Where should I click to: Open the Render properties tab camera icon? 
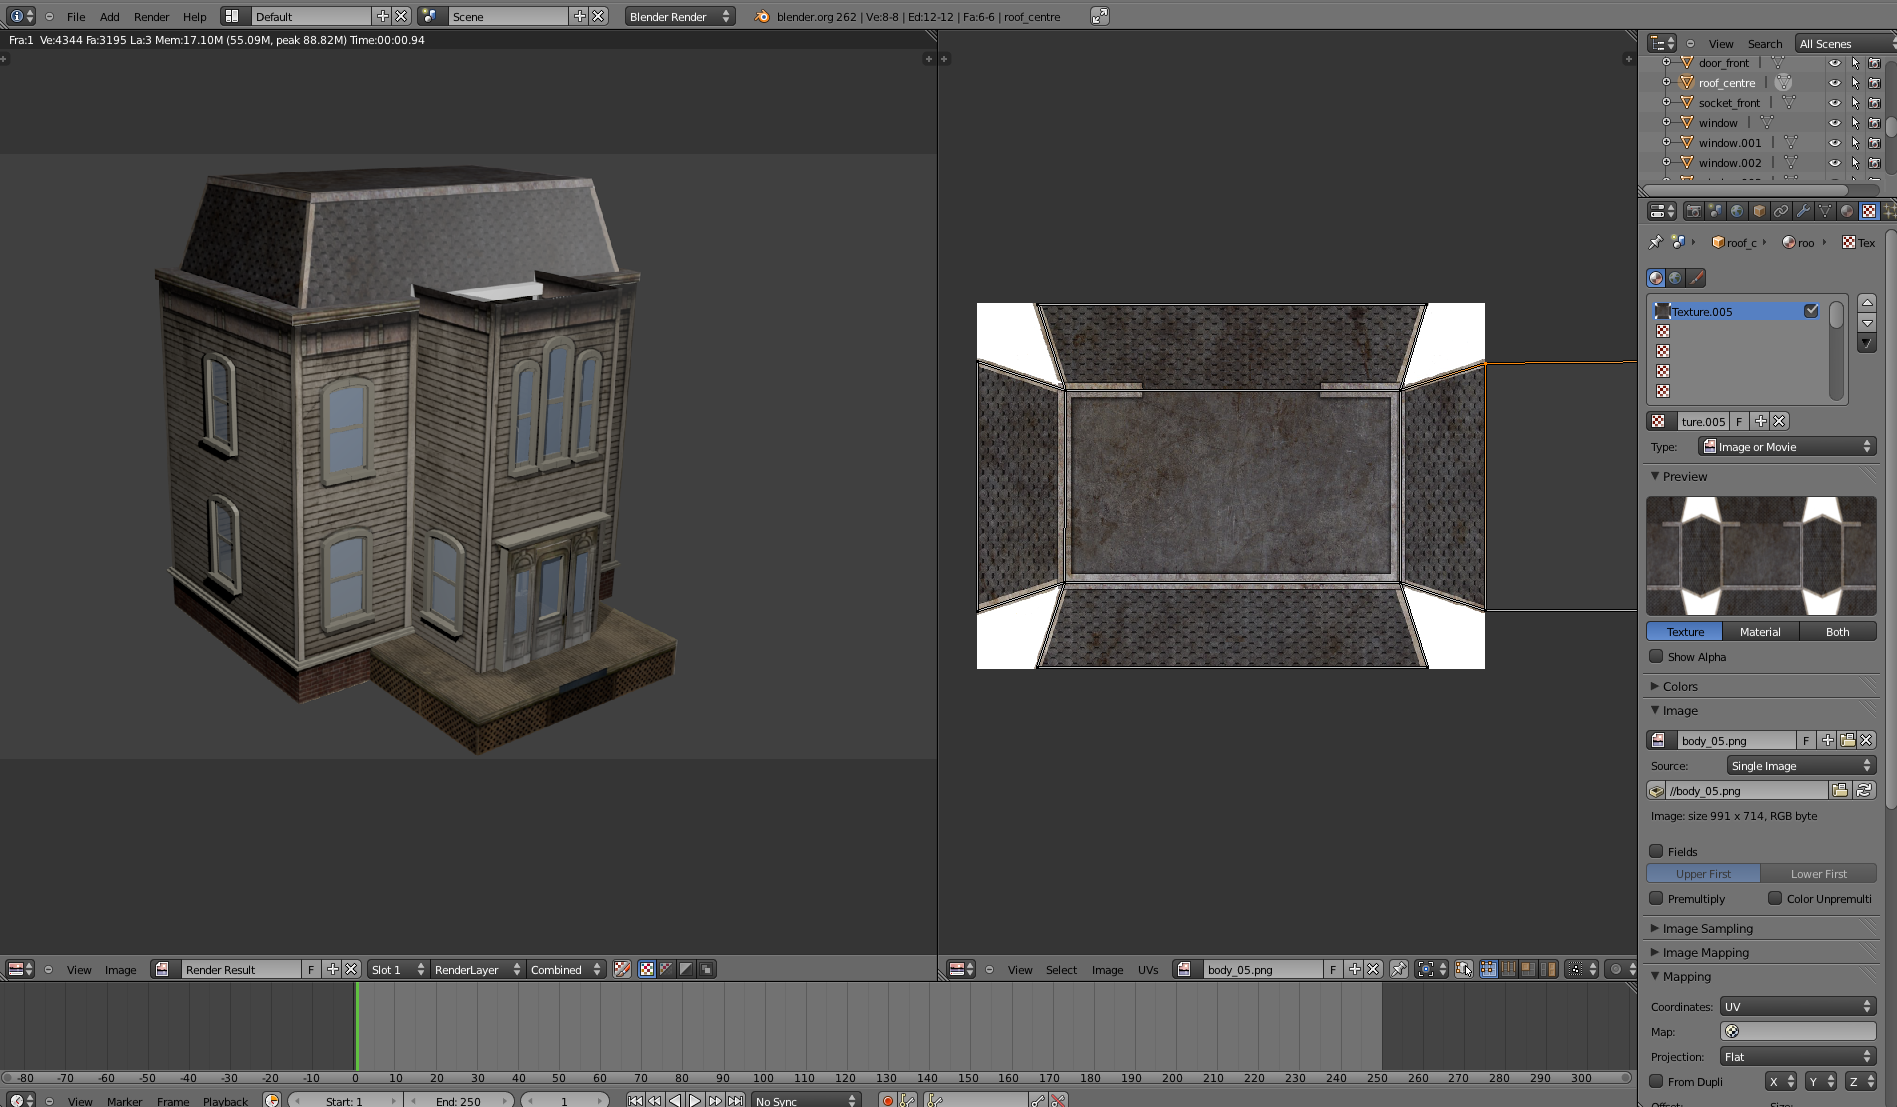click(1693, 211)
